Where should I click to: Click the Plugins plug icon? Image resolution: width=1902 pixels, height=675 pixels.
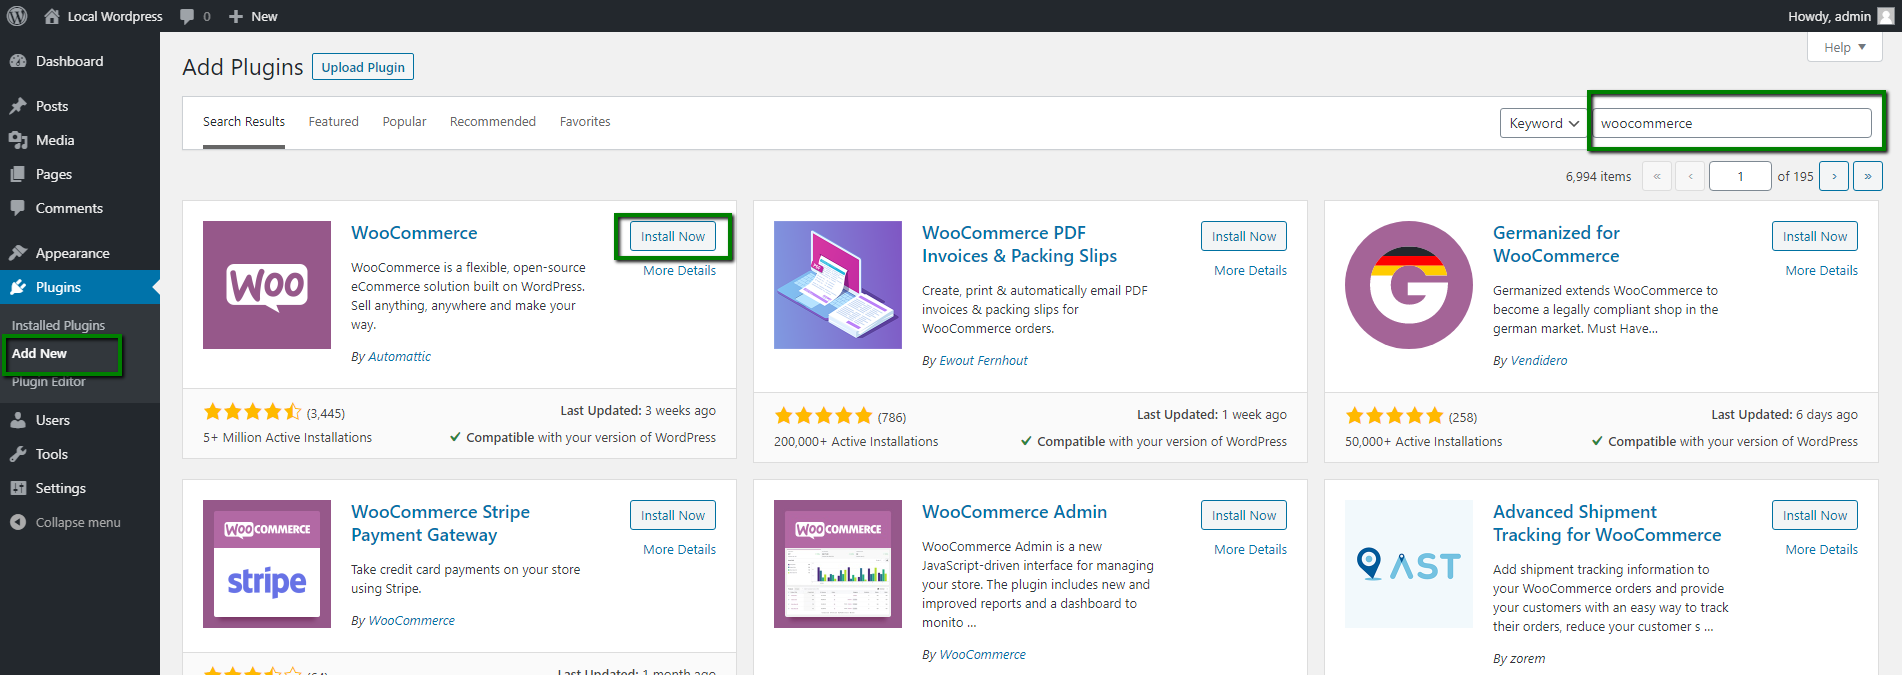pyautogui.click(x=18, y=287)
